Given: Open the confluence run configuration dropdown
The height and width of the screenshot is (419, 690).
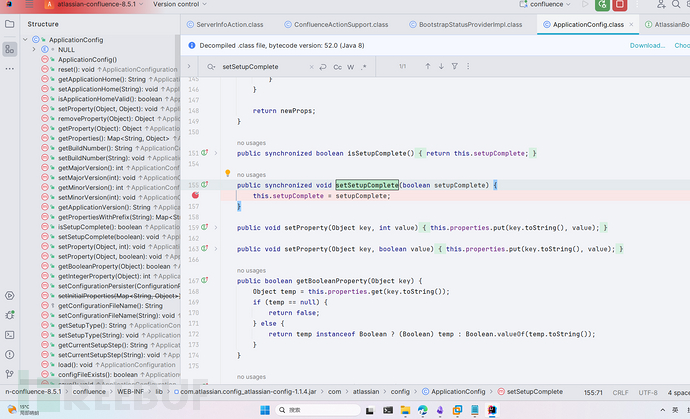Looking at the screenshot, I should tap(545, 4).
